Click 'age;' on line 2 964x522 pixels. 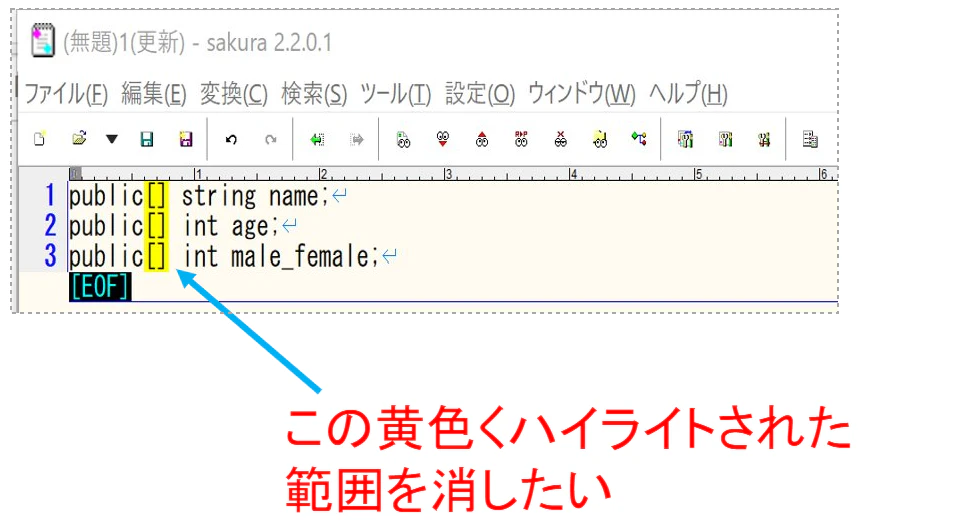(x=255, y=227)
